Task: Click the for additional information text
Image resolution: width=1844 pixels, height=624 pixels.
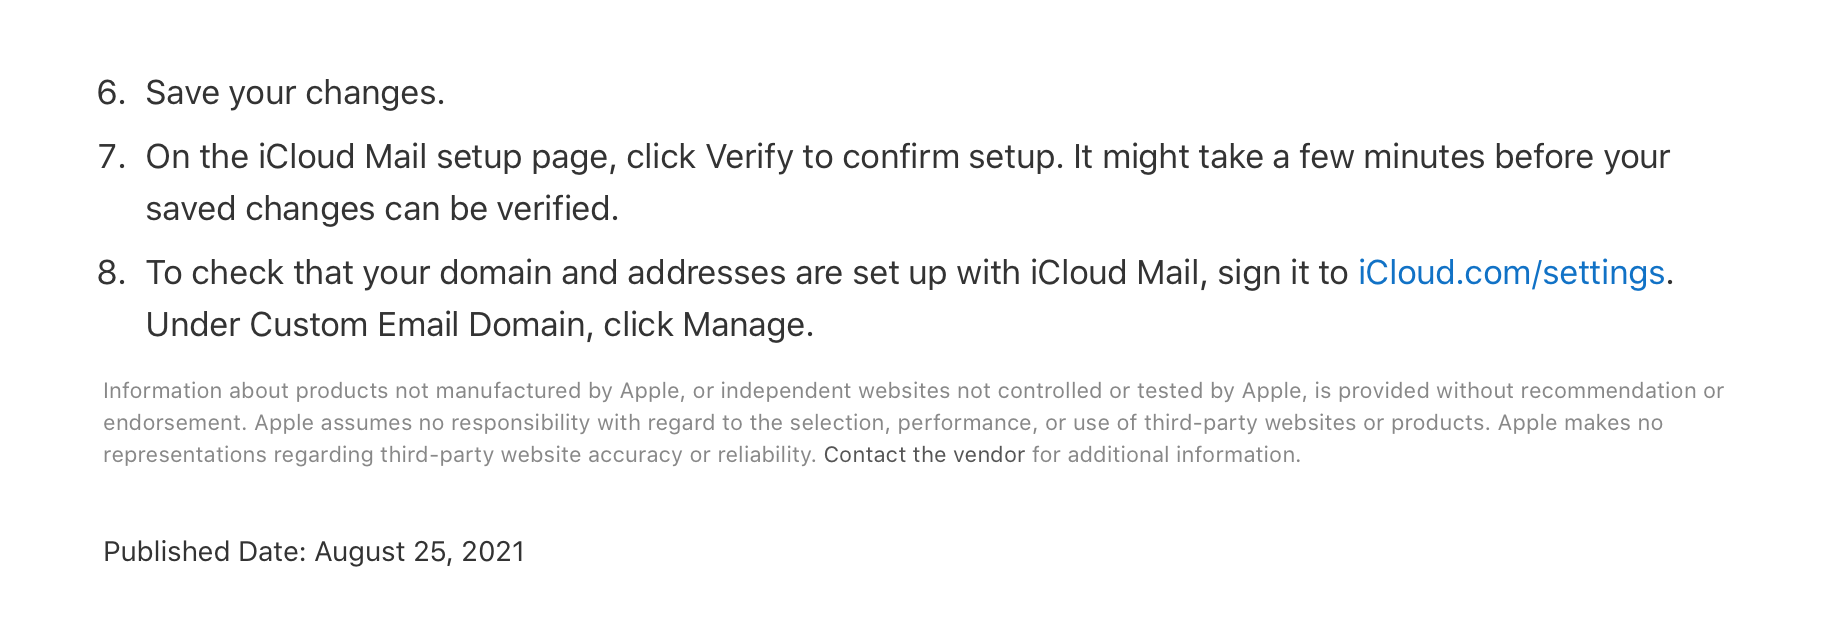Action: click(1166, 455)
